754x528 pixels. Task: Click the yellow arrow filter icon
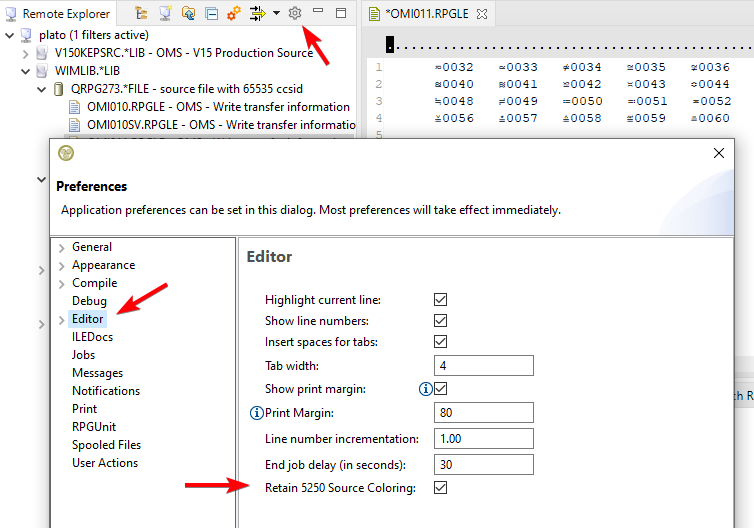click(256, 13)
